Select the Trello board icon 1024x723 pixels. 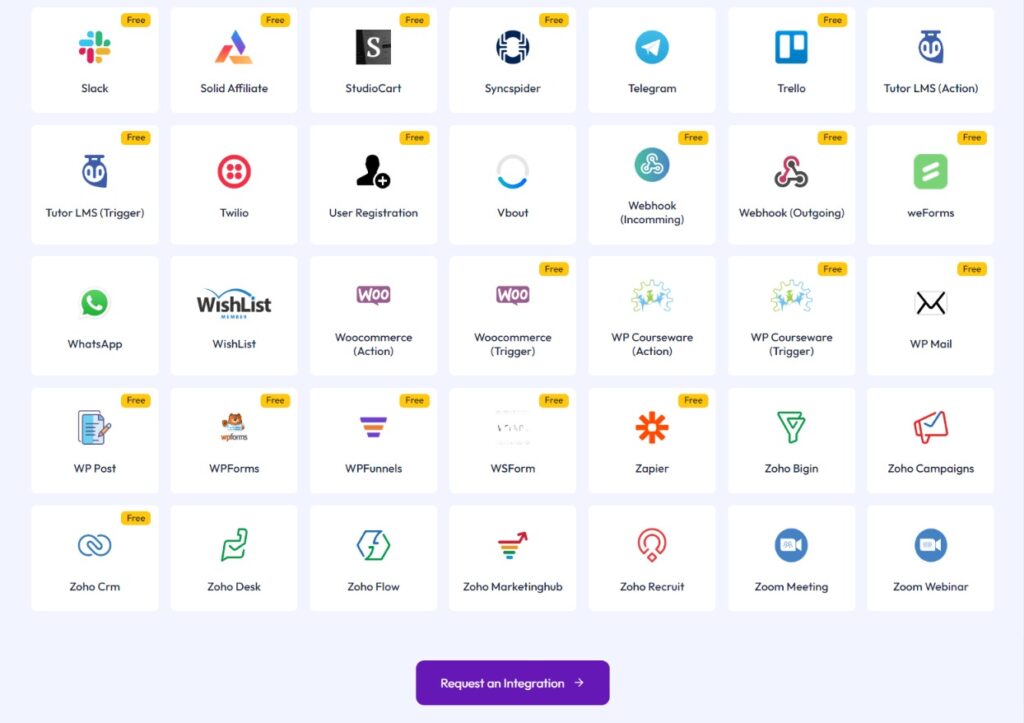791,47
